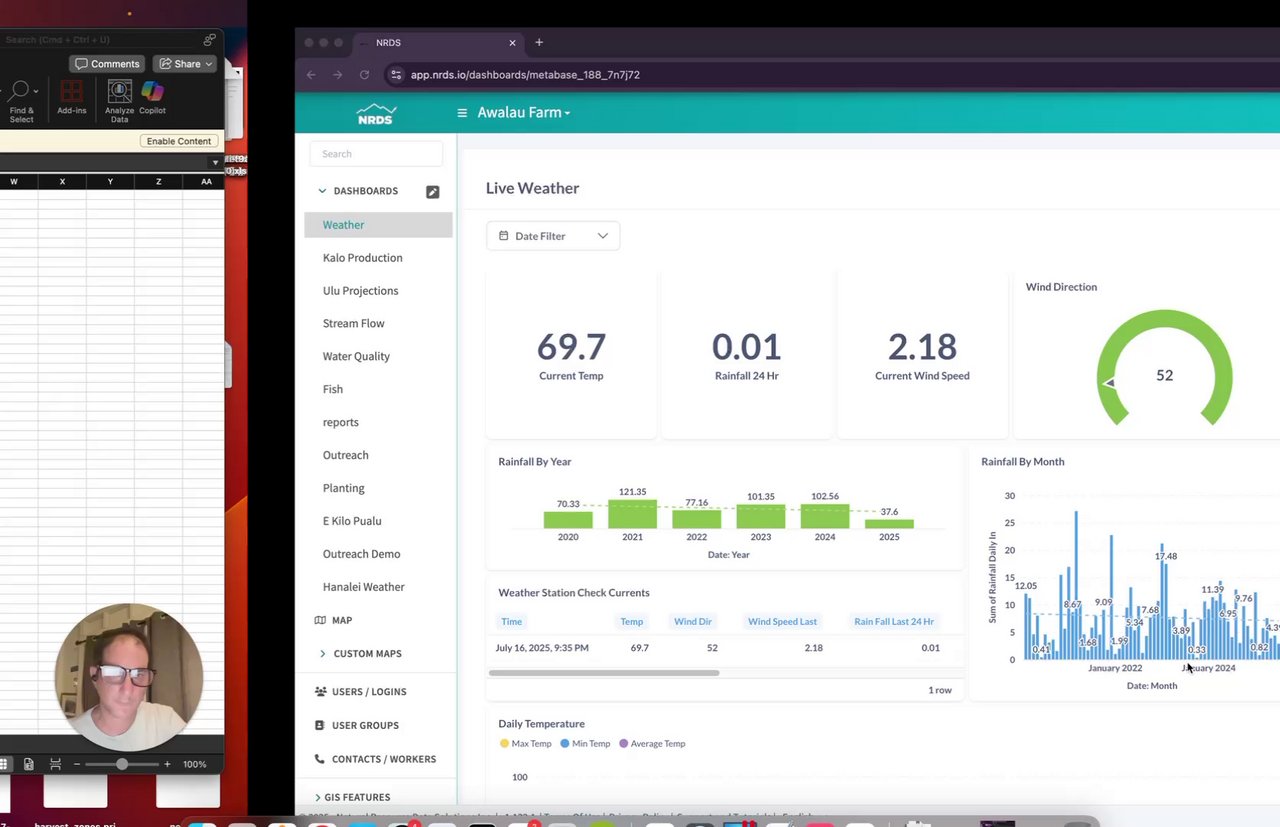Image resolution: width=1280 pixels, height=827 pixels.
Task: Click the sidebar Search field
Action: coord(376,154)
